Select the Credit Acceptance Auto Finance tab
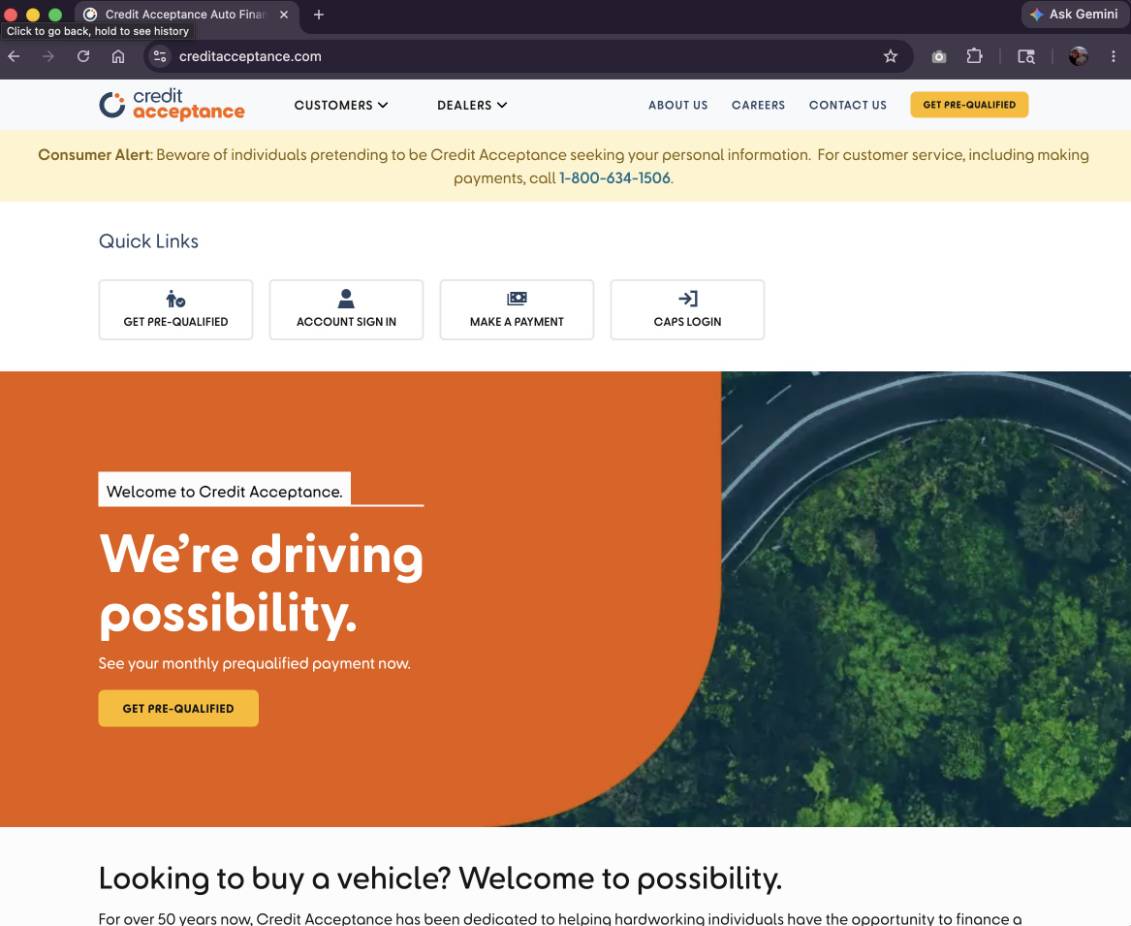Image resolution: width=1131 pixels, height=926 pixels. [186, 14]
